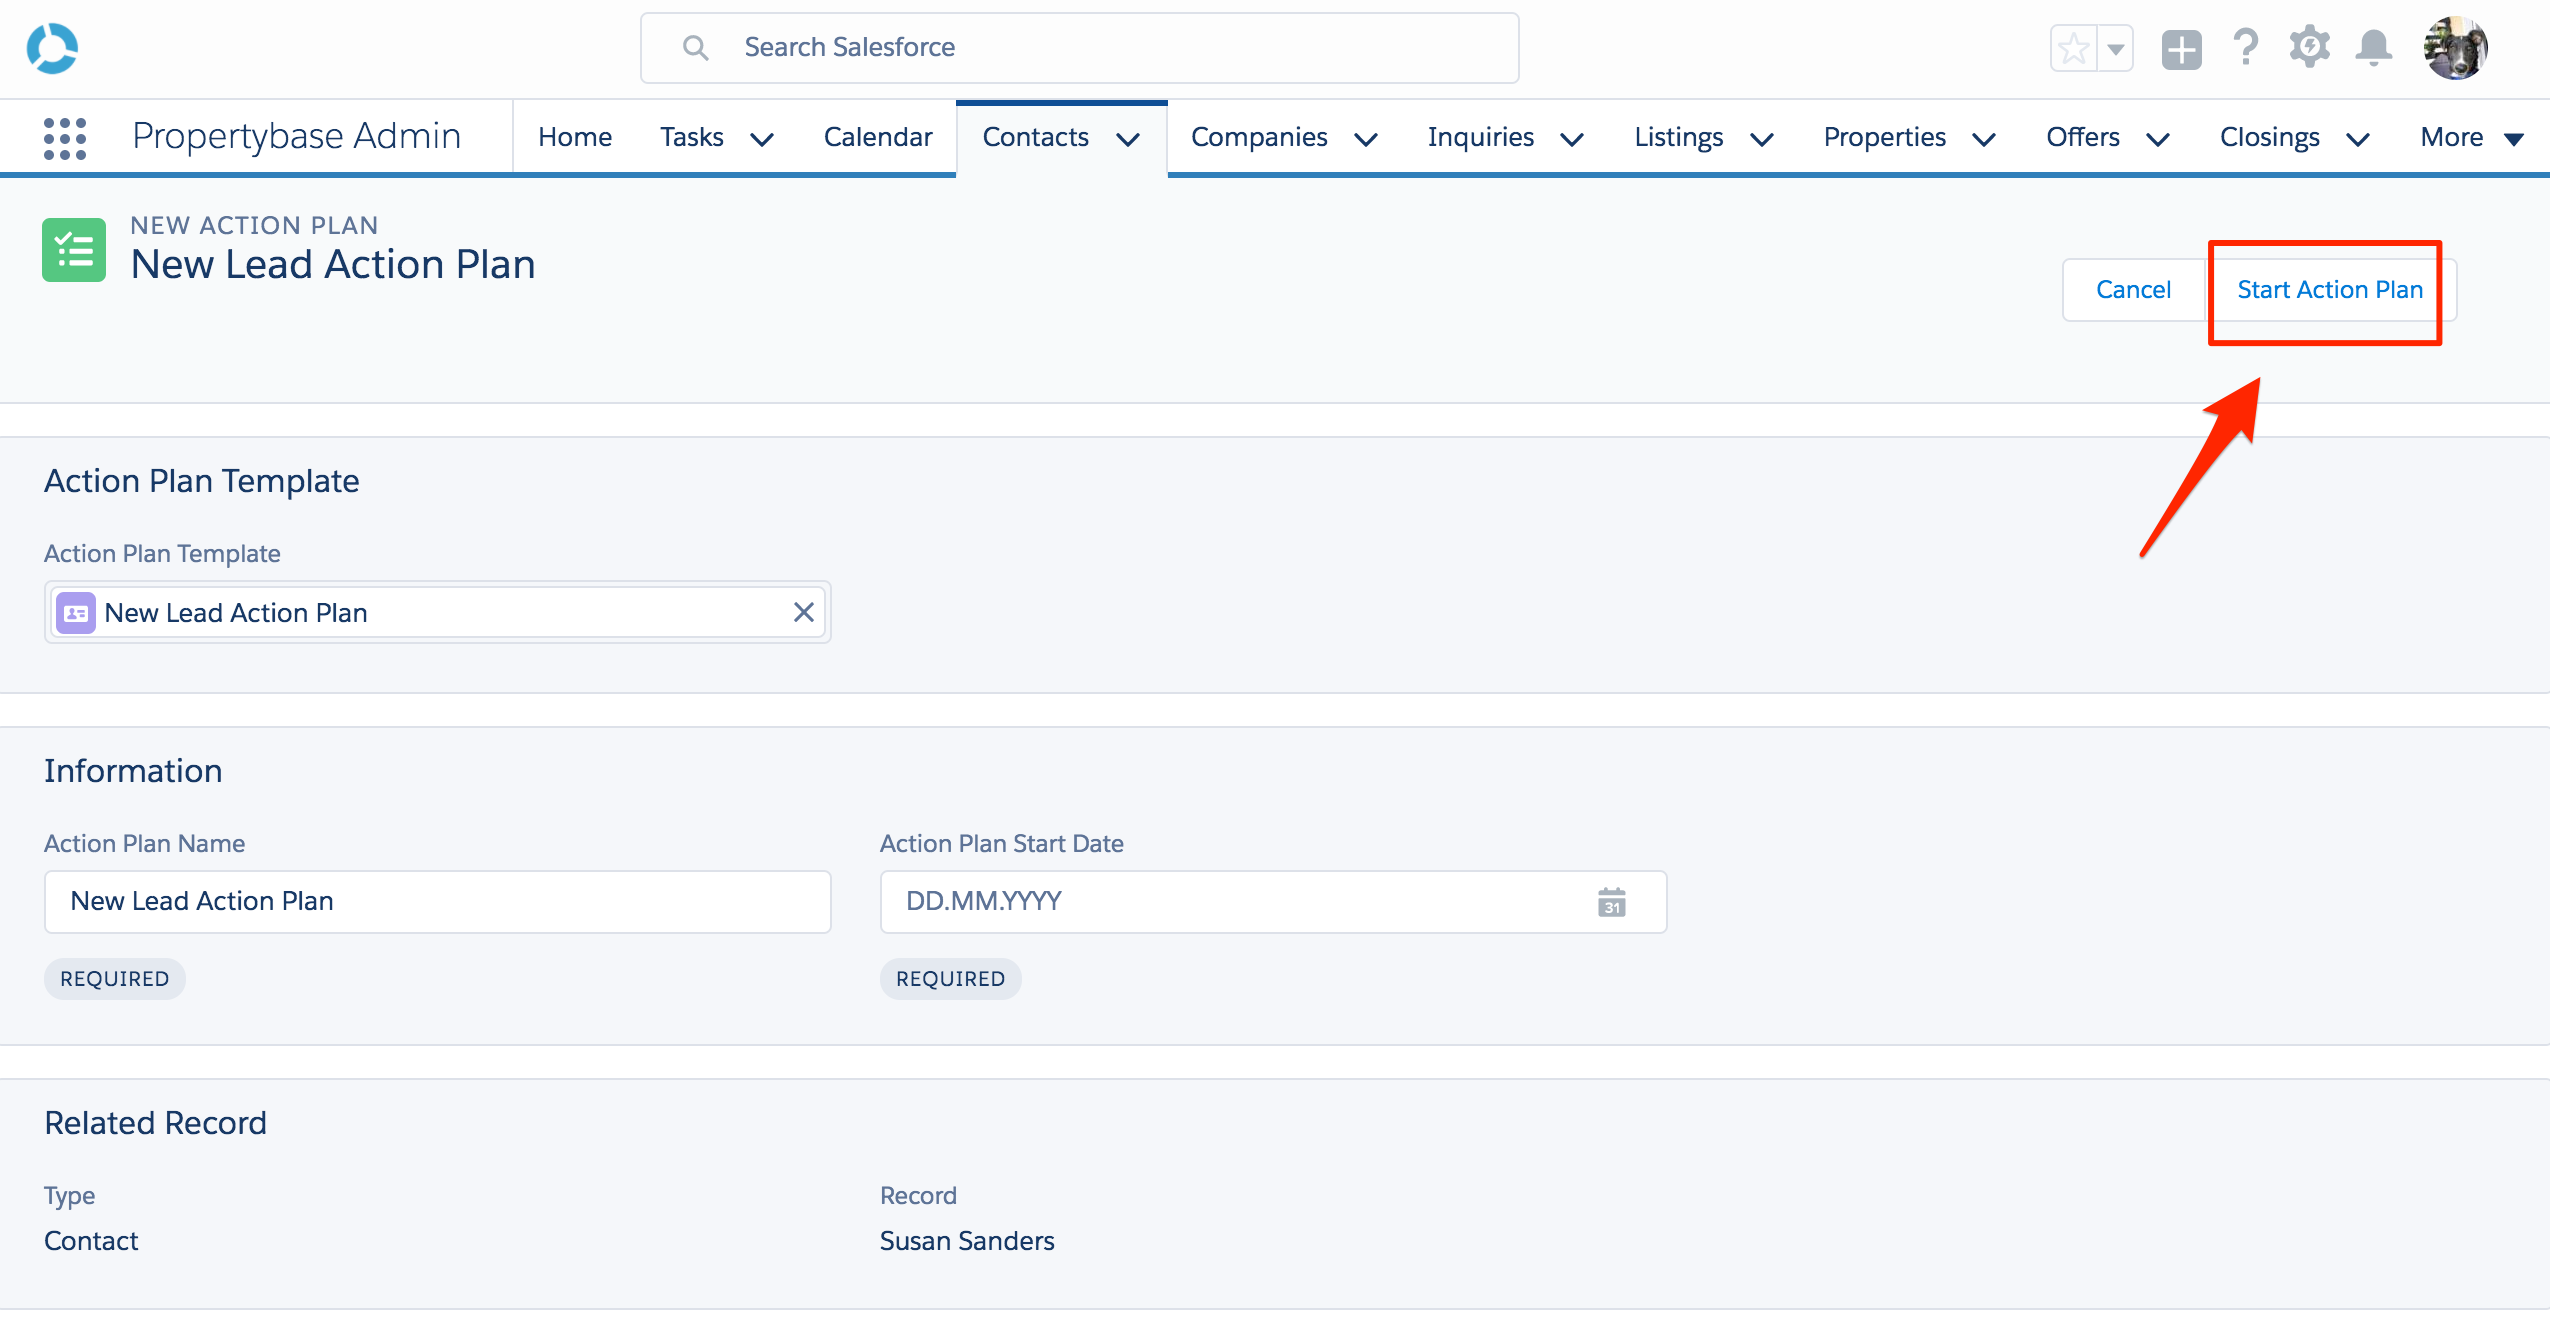The width and height of the screenshot is (2550, 1328).
Task: Click the Action Plan Template lookup field
Action: pos(438,612)
